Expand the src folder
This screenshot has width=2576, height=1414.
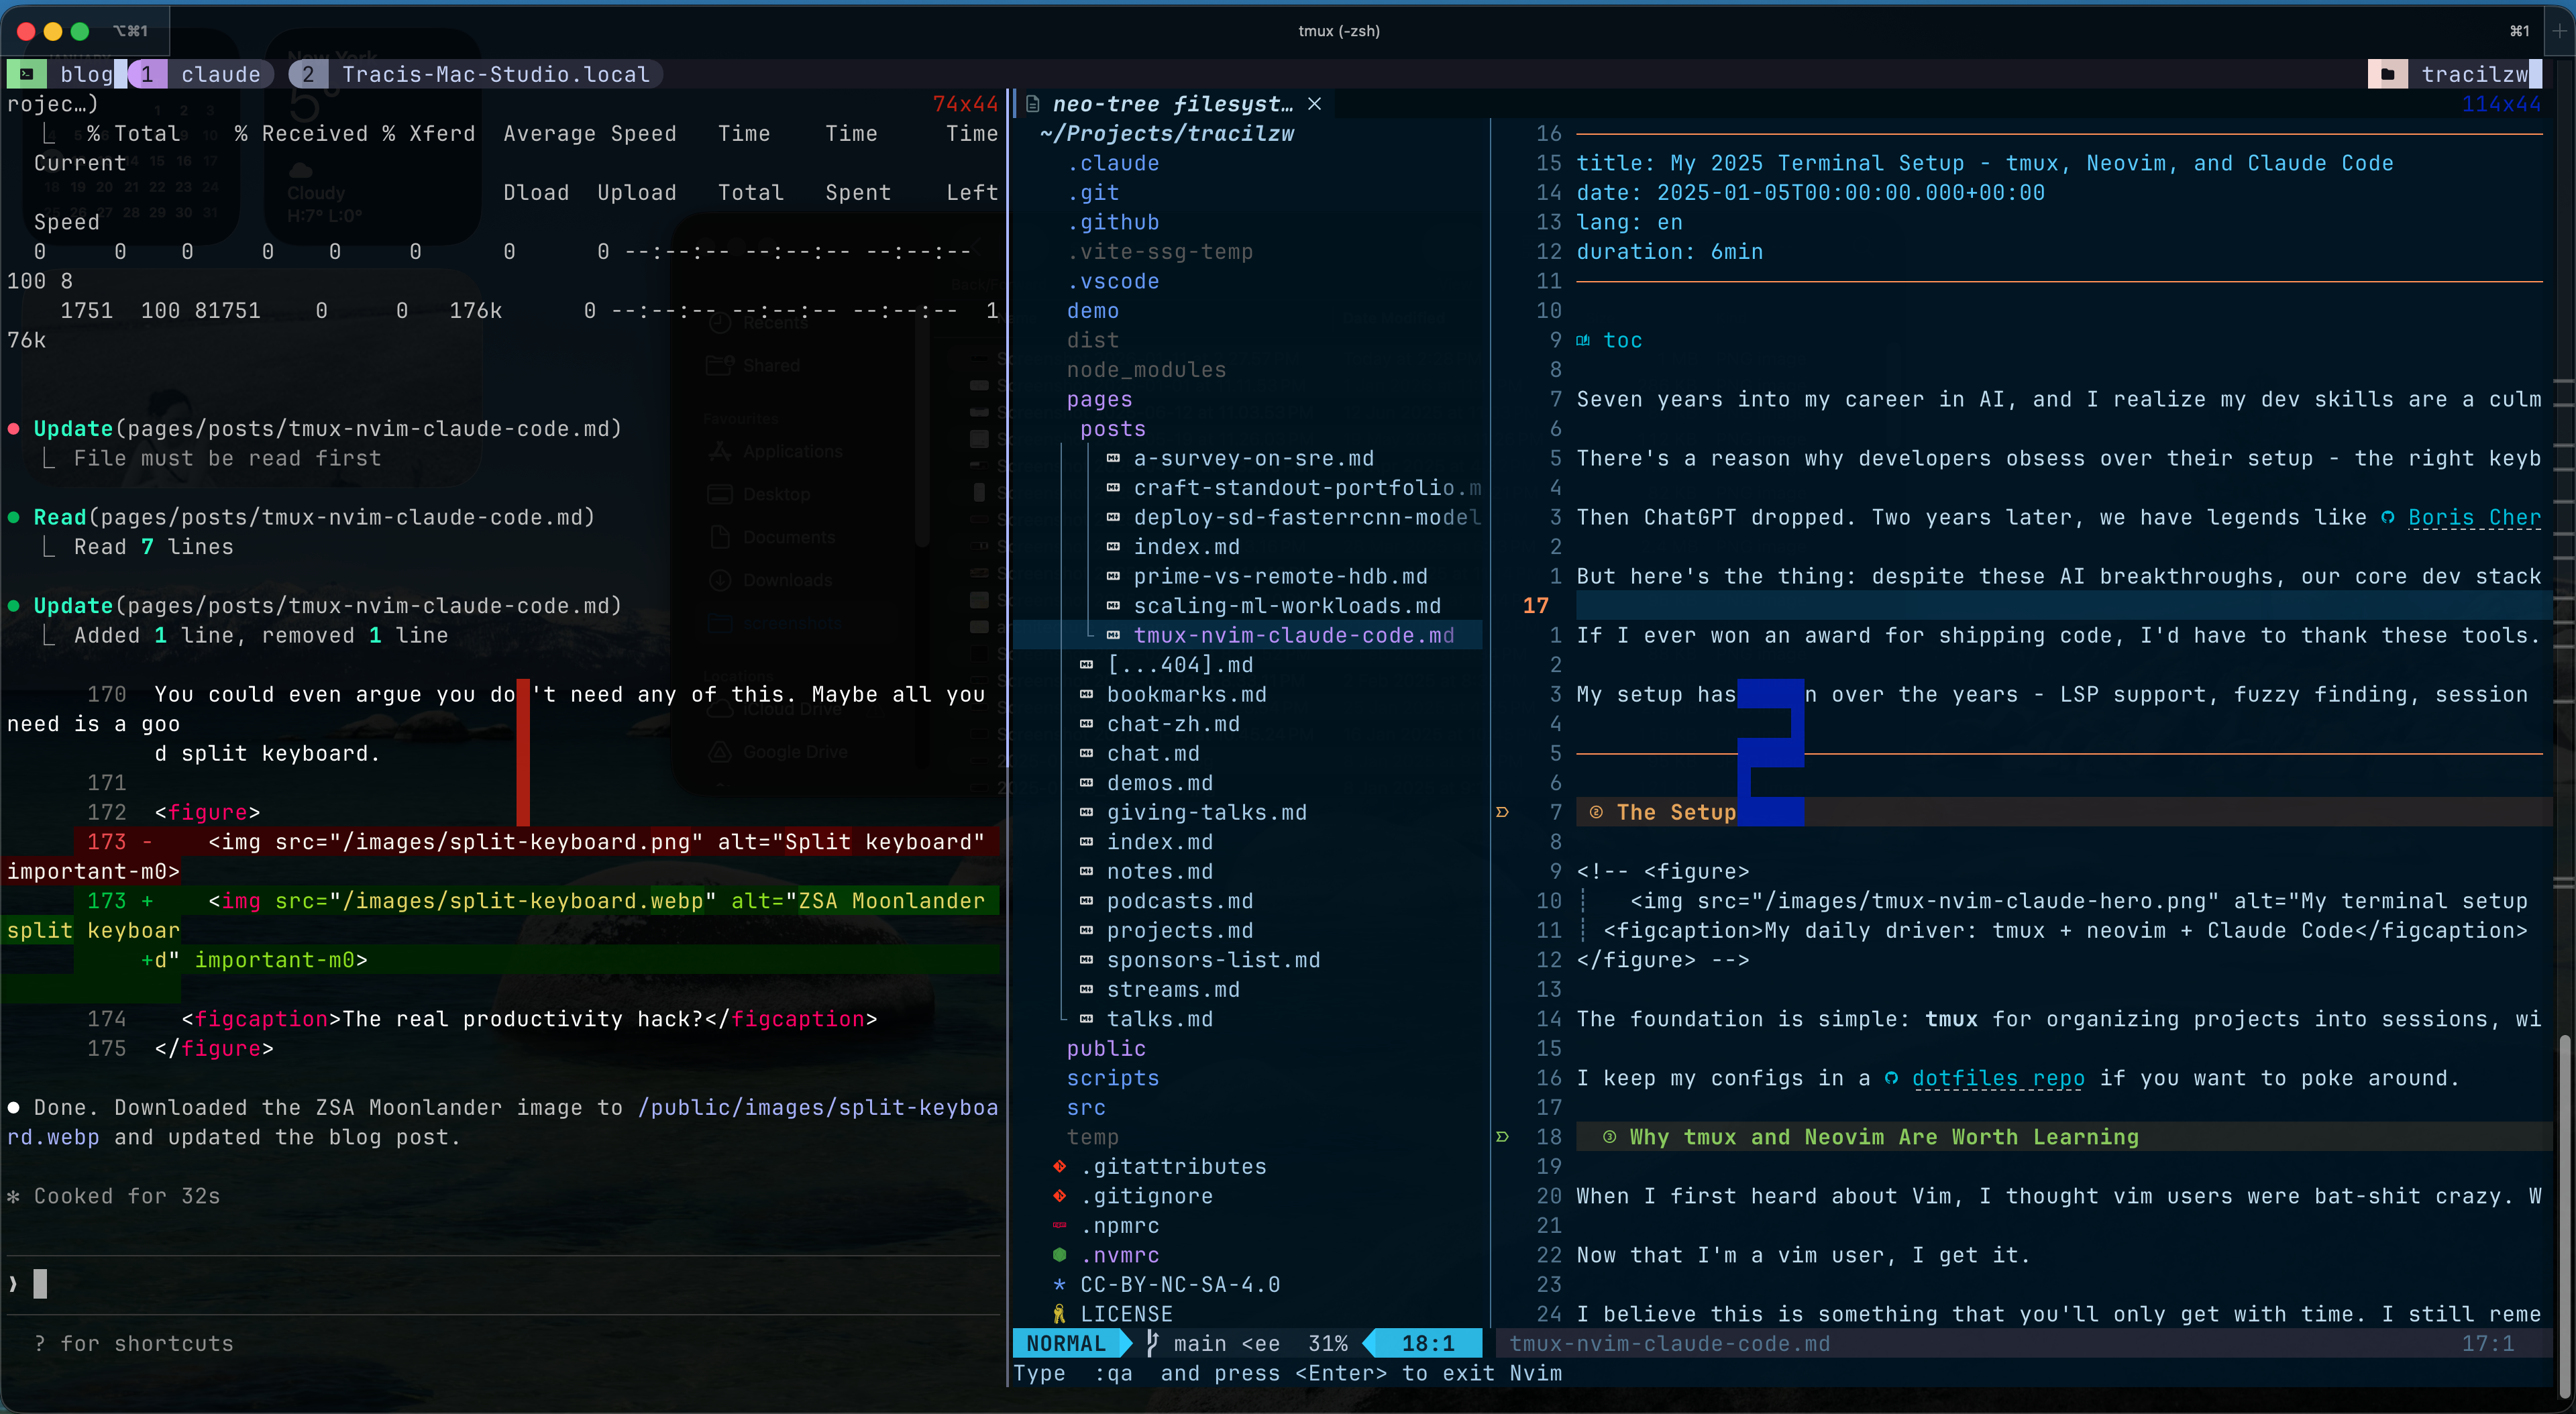click(x=1086, y=1107)
